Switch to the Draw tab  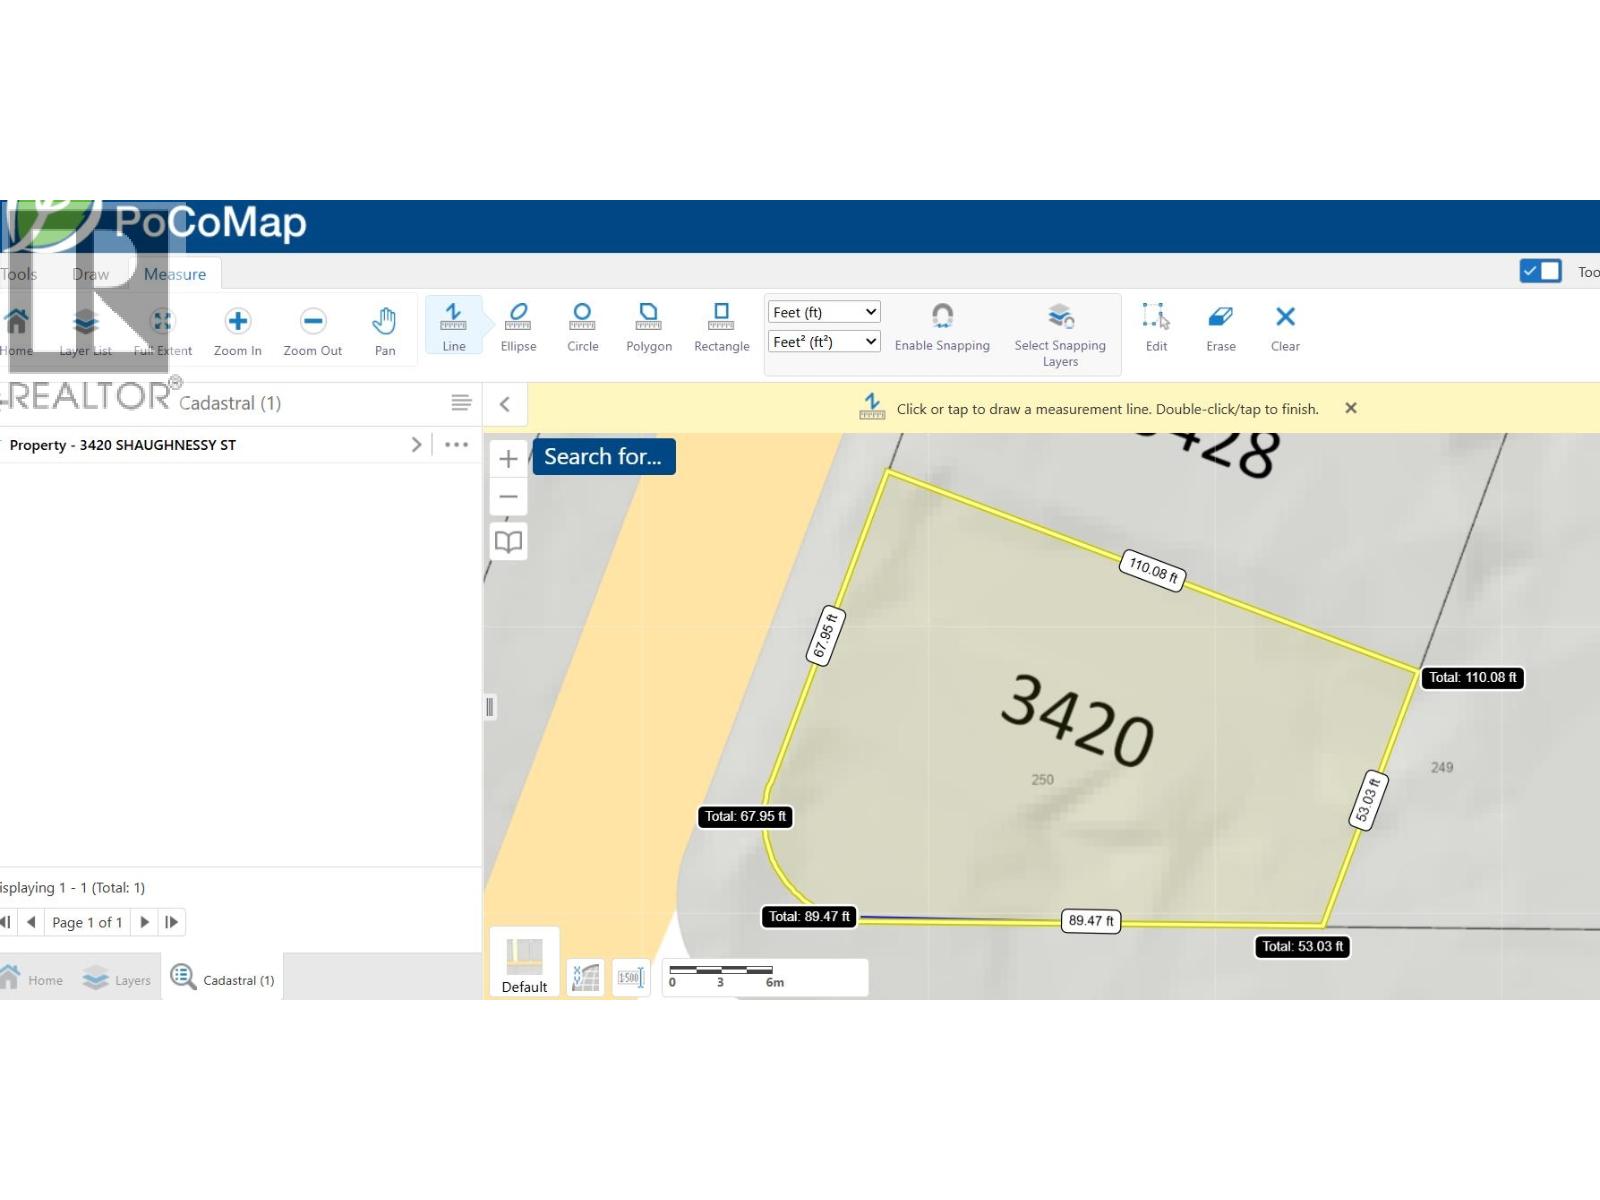(90, 274)
